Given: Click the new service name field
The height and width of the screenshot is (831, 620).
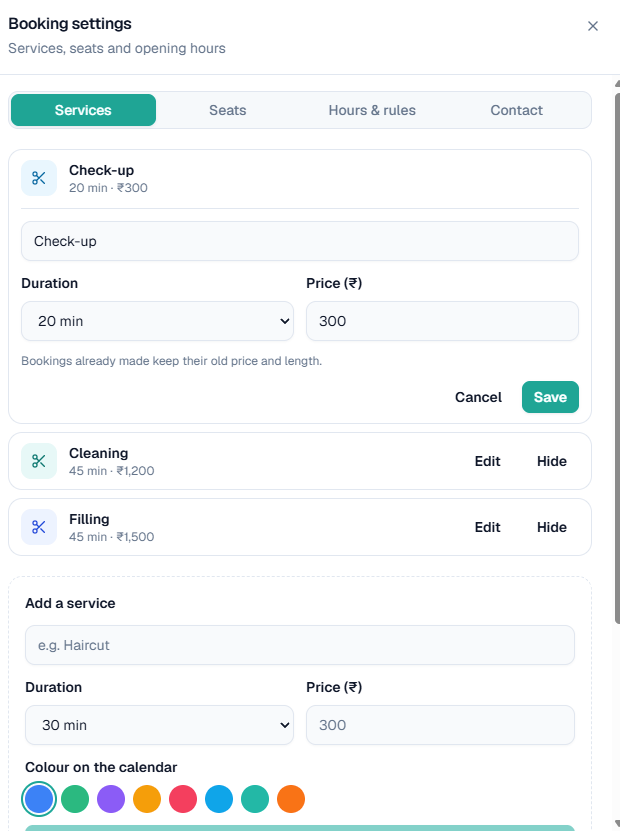Looking at the screenshot, I should tap(300, 645).
